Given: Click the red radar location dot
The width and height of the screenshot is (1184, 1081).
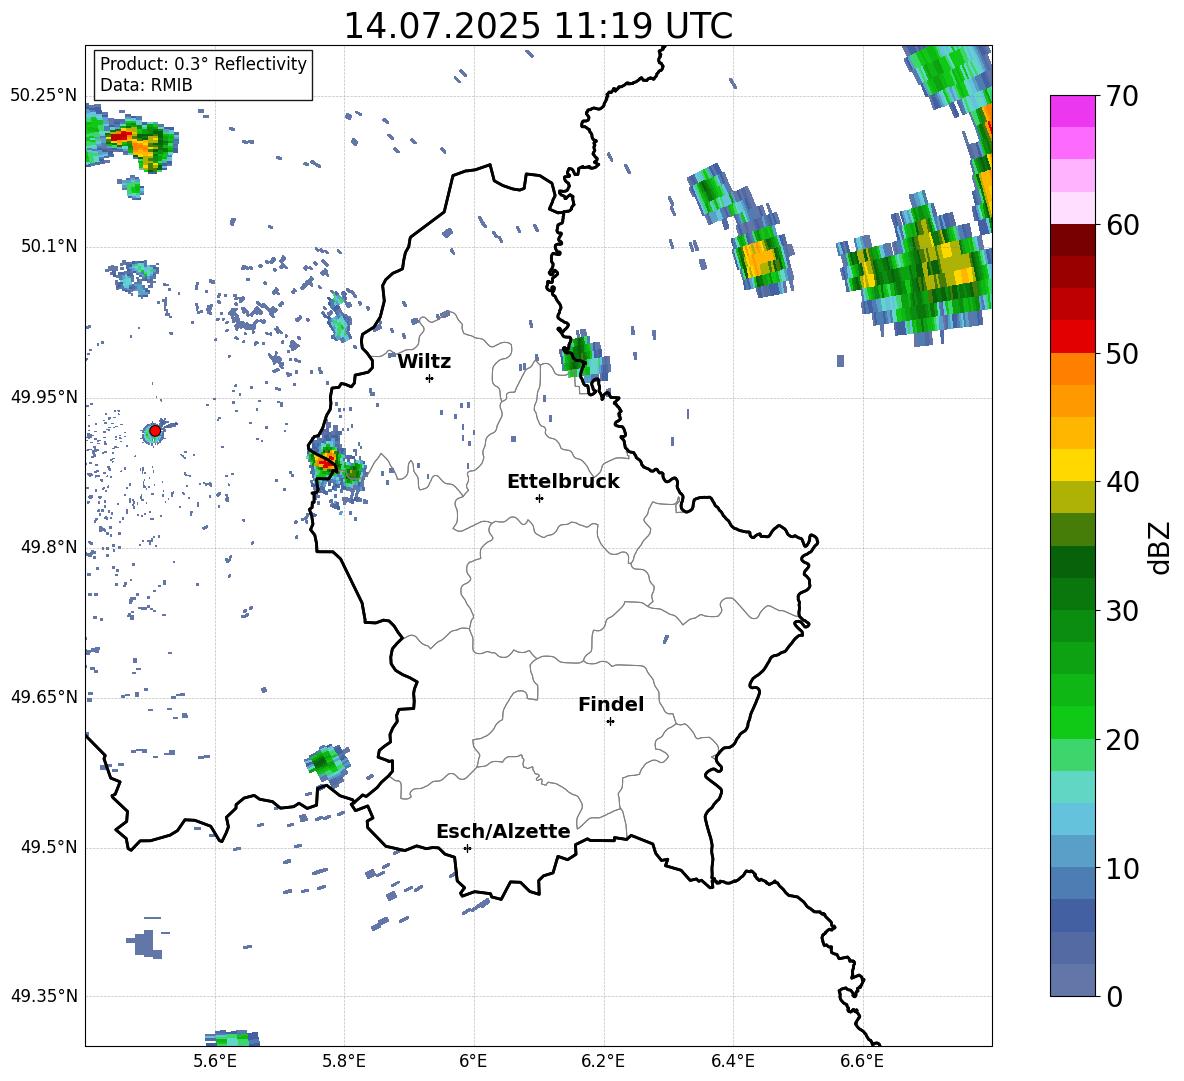Looking at the screenshot, I should pos(155,431).
